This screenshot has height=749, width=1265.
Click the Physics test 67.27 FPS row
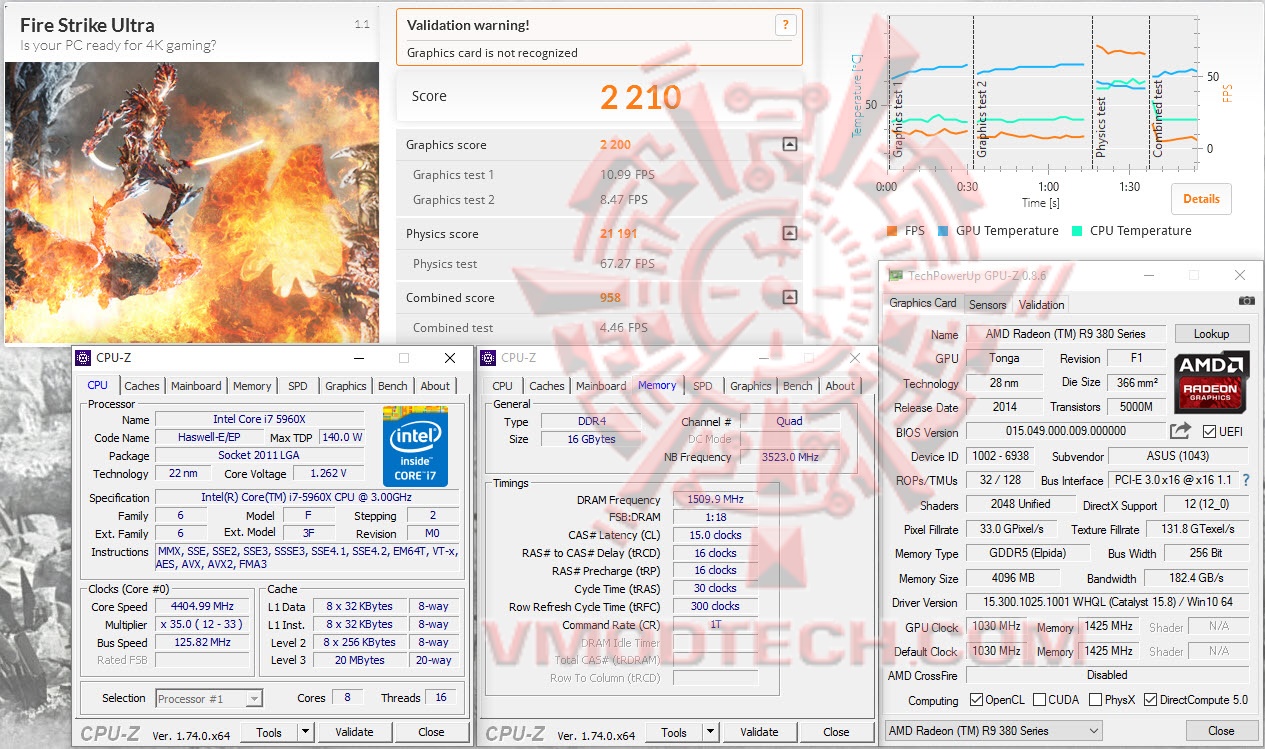600,264
